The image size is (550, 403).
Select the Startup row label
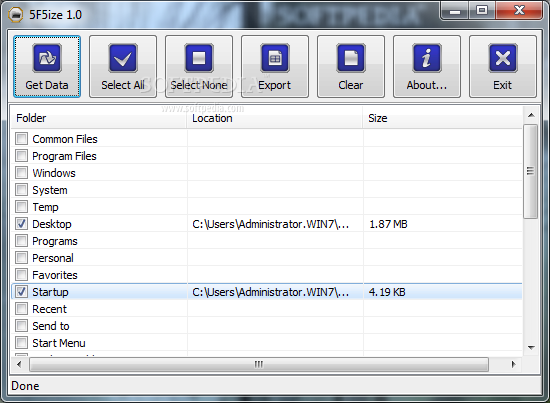50,292
